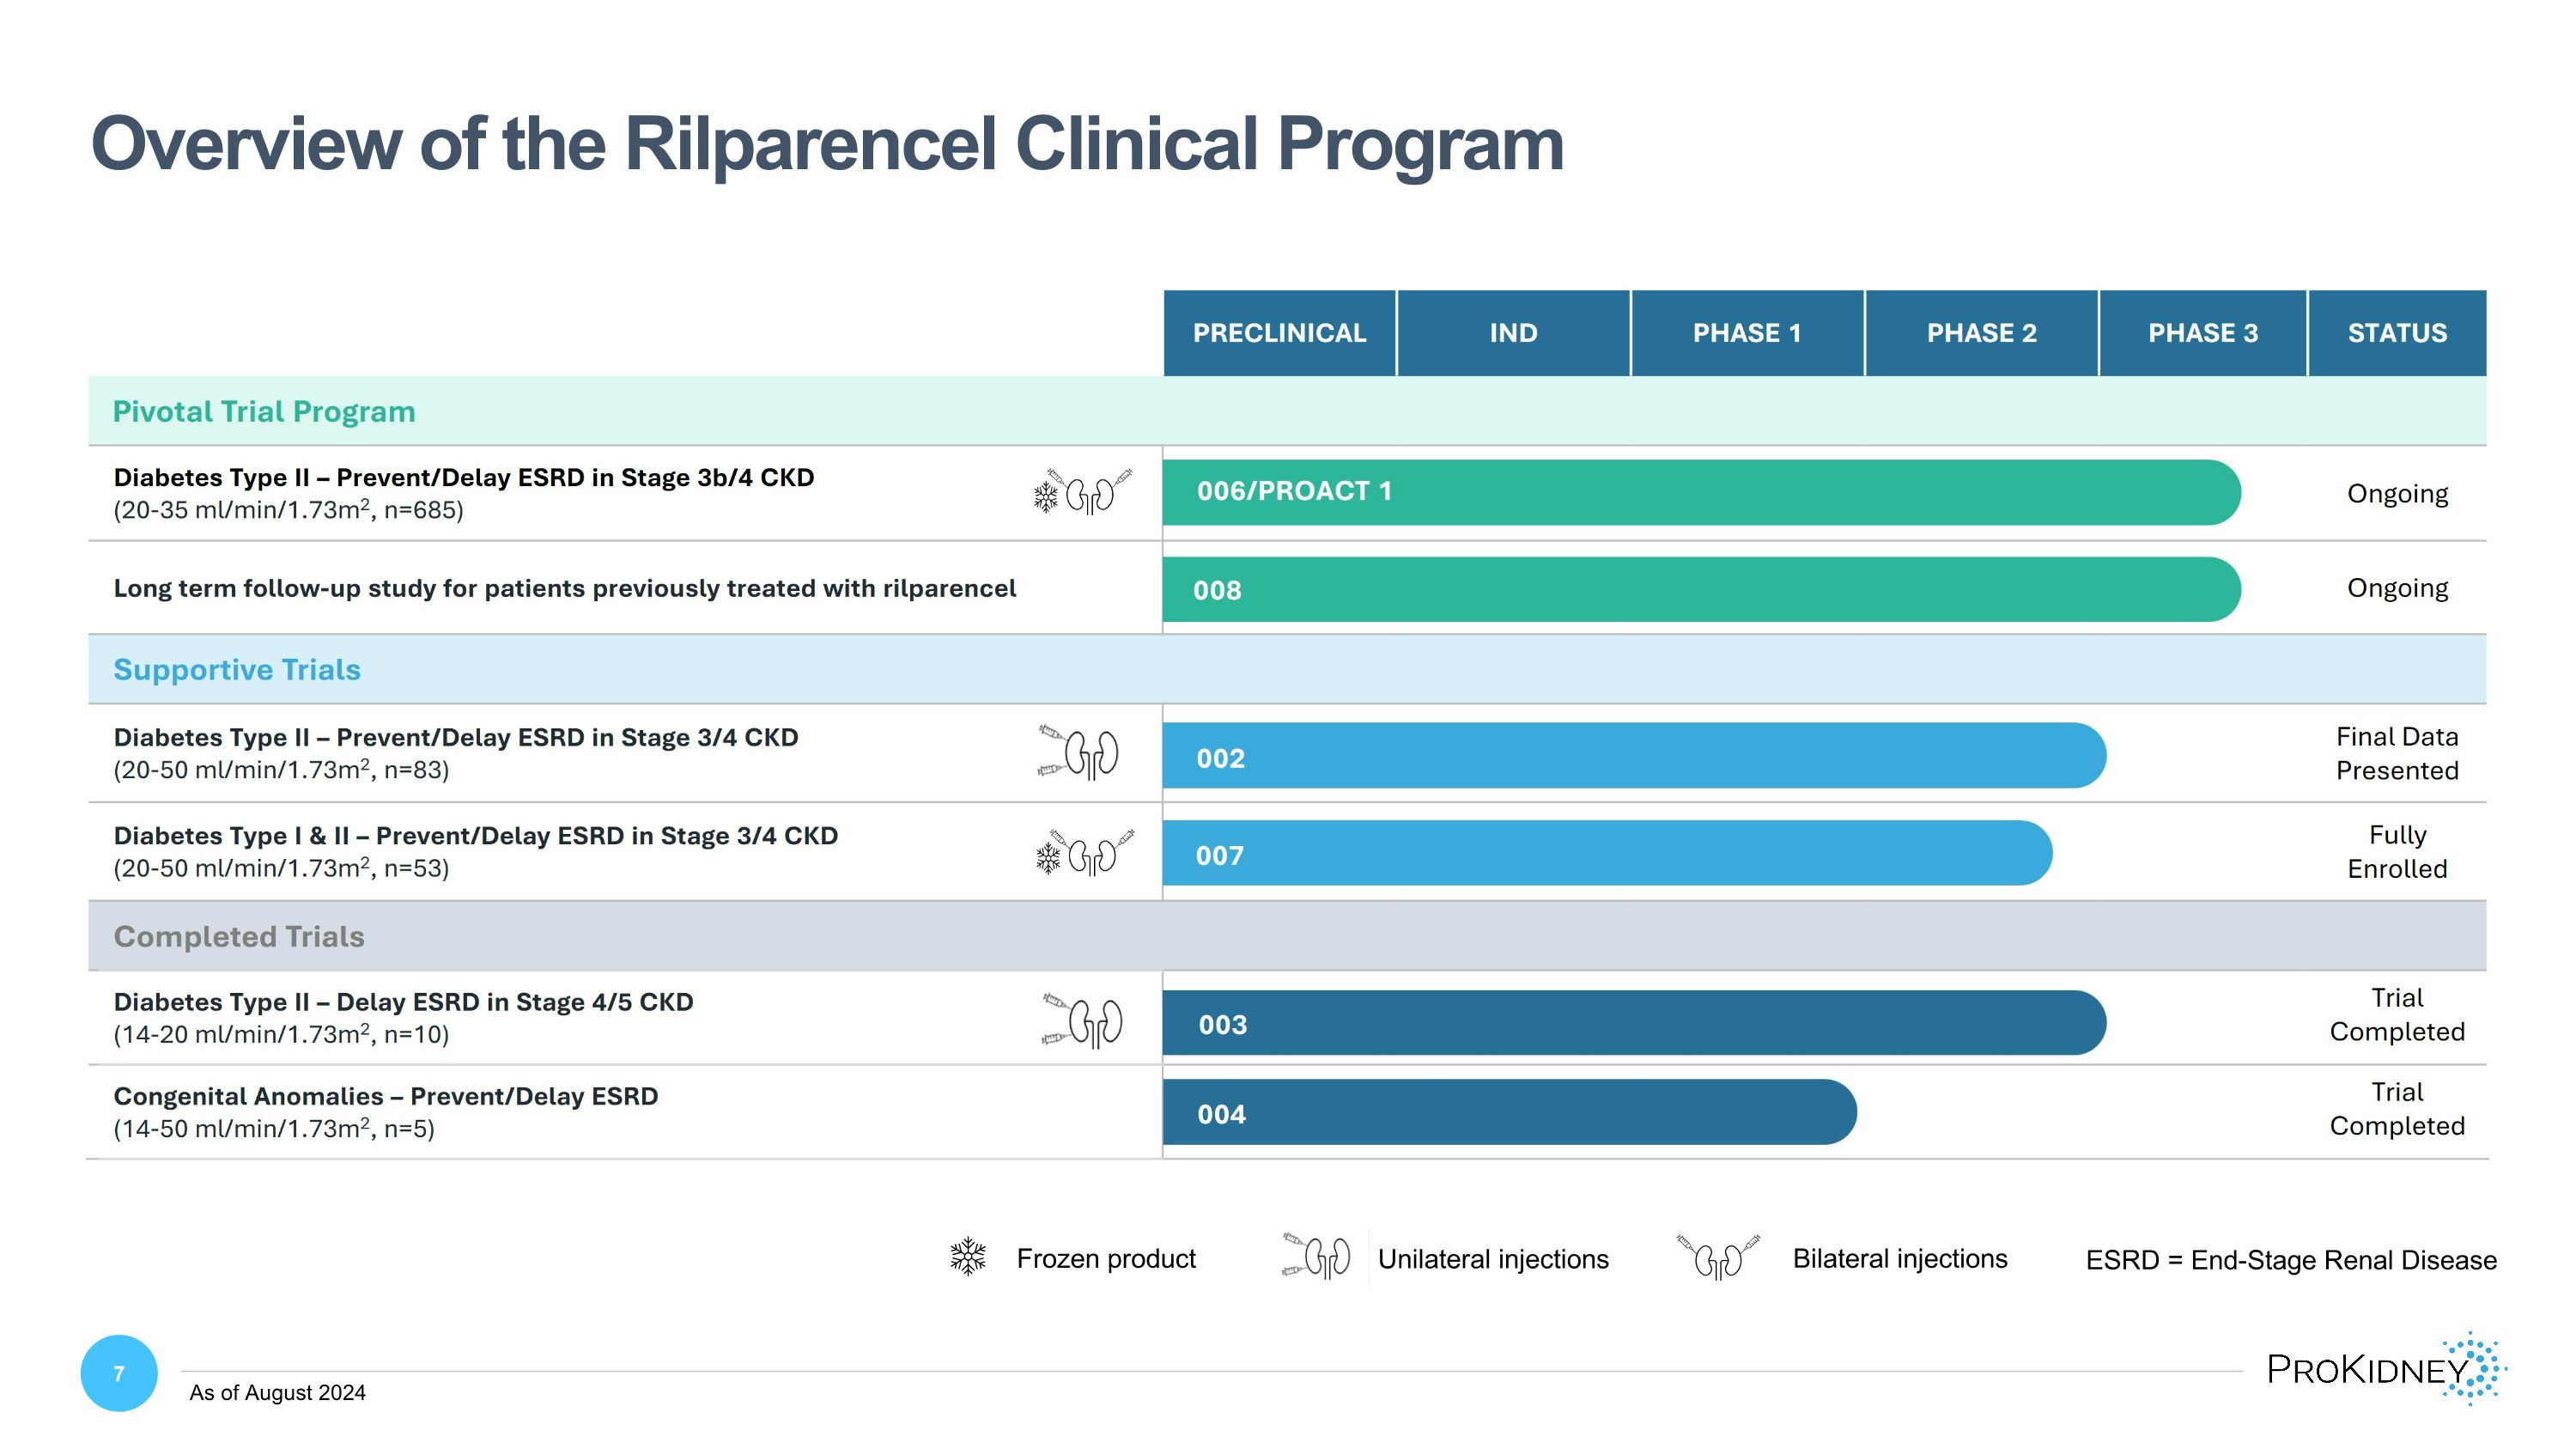Image resolution: width=2576 pixels, height=1449 pixels.
Task: Click the n=5 enrollment detail line
Action: point(274,1129)
